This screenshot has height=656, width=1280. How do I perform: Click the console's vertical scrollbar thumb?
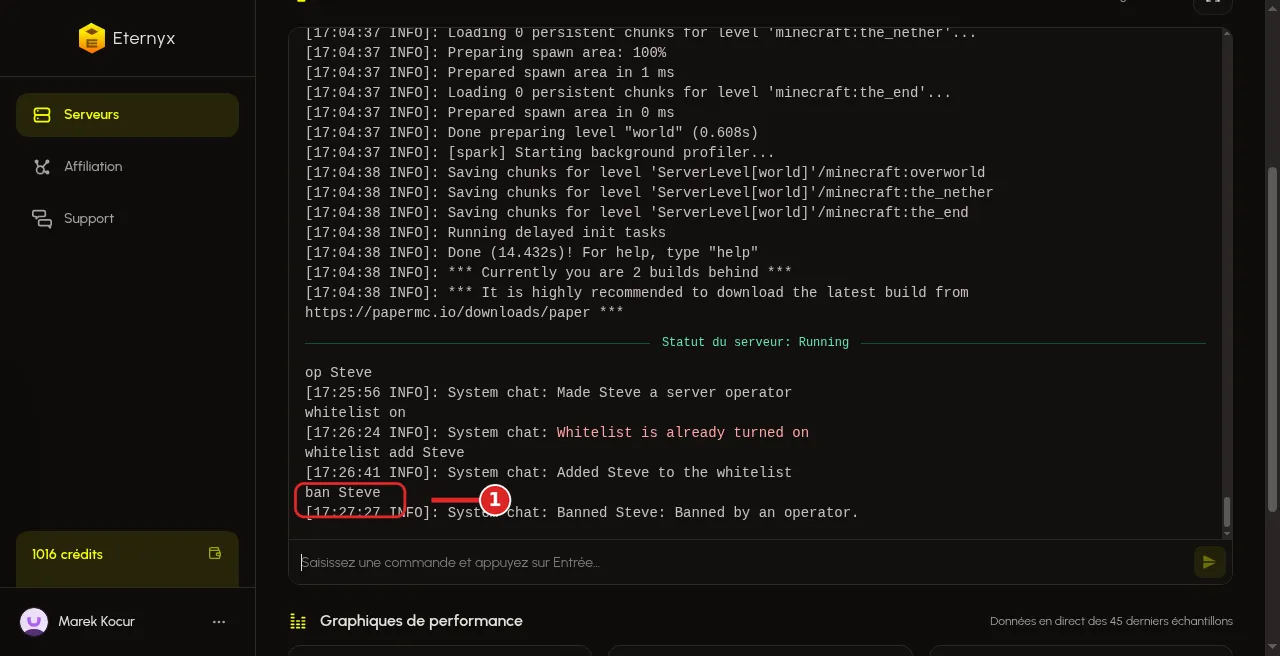(1227, 512)
